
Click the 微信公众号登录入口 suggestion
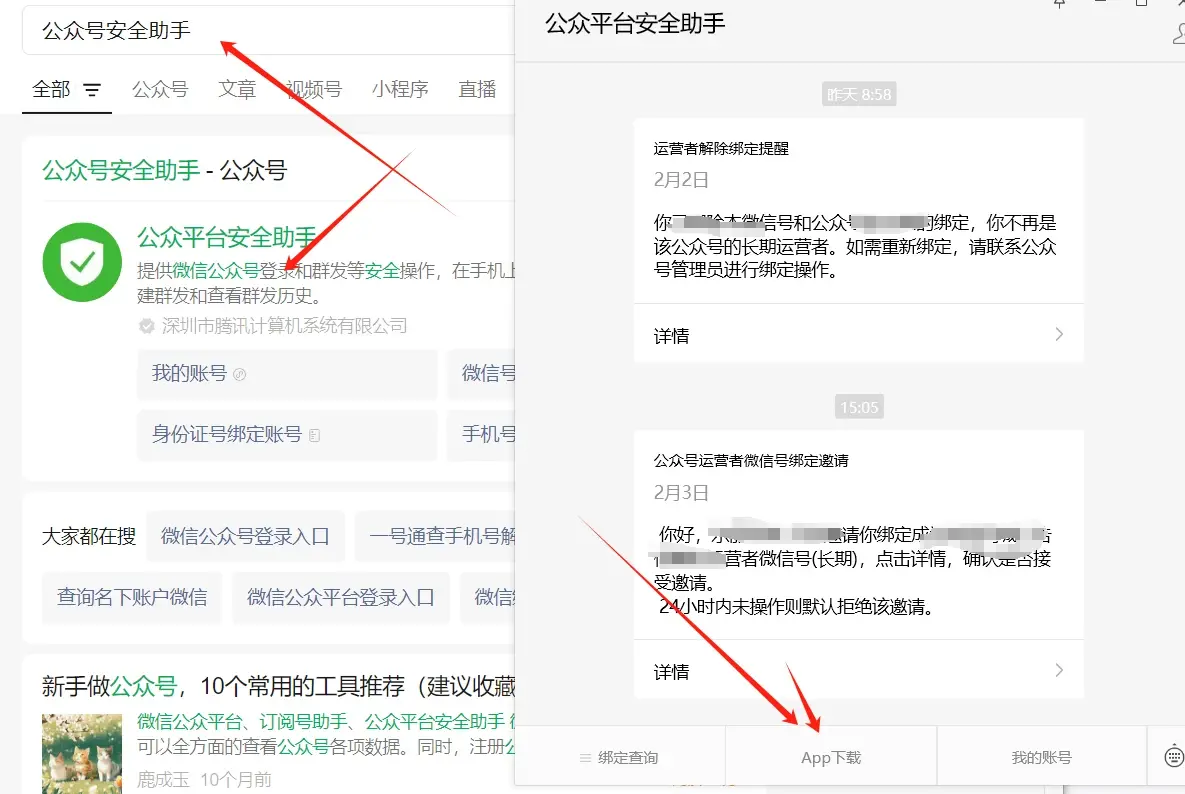coord(246,536)
